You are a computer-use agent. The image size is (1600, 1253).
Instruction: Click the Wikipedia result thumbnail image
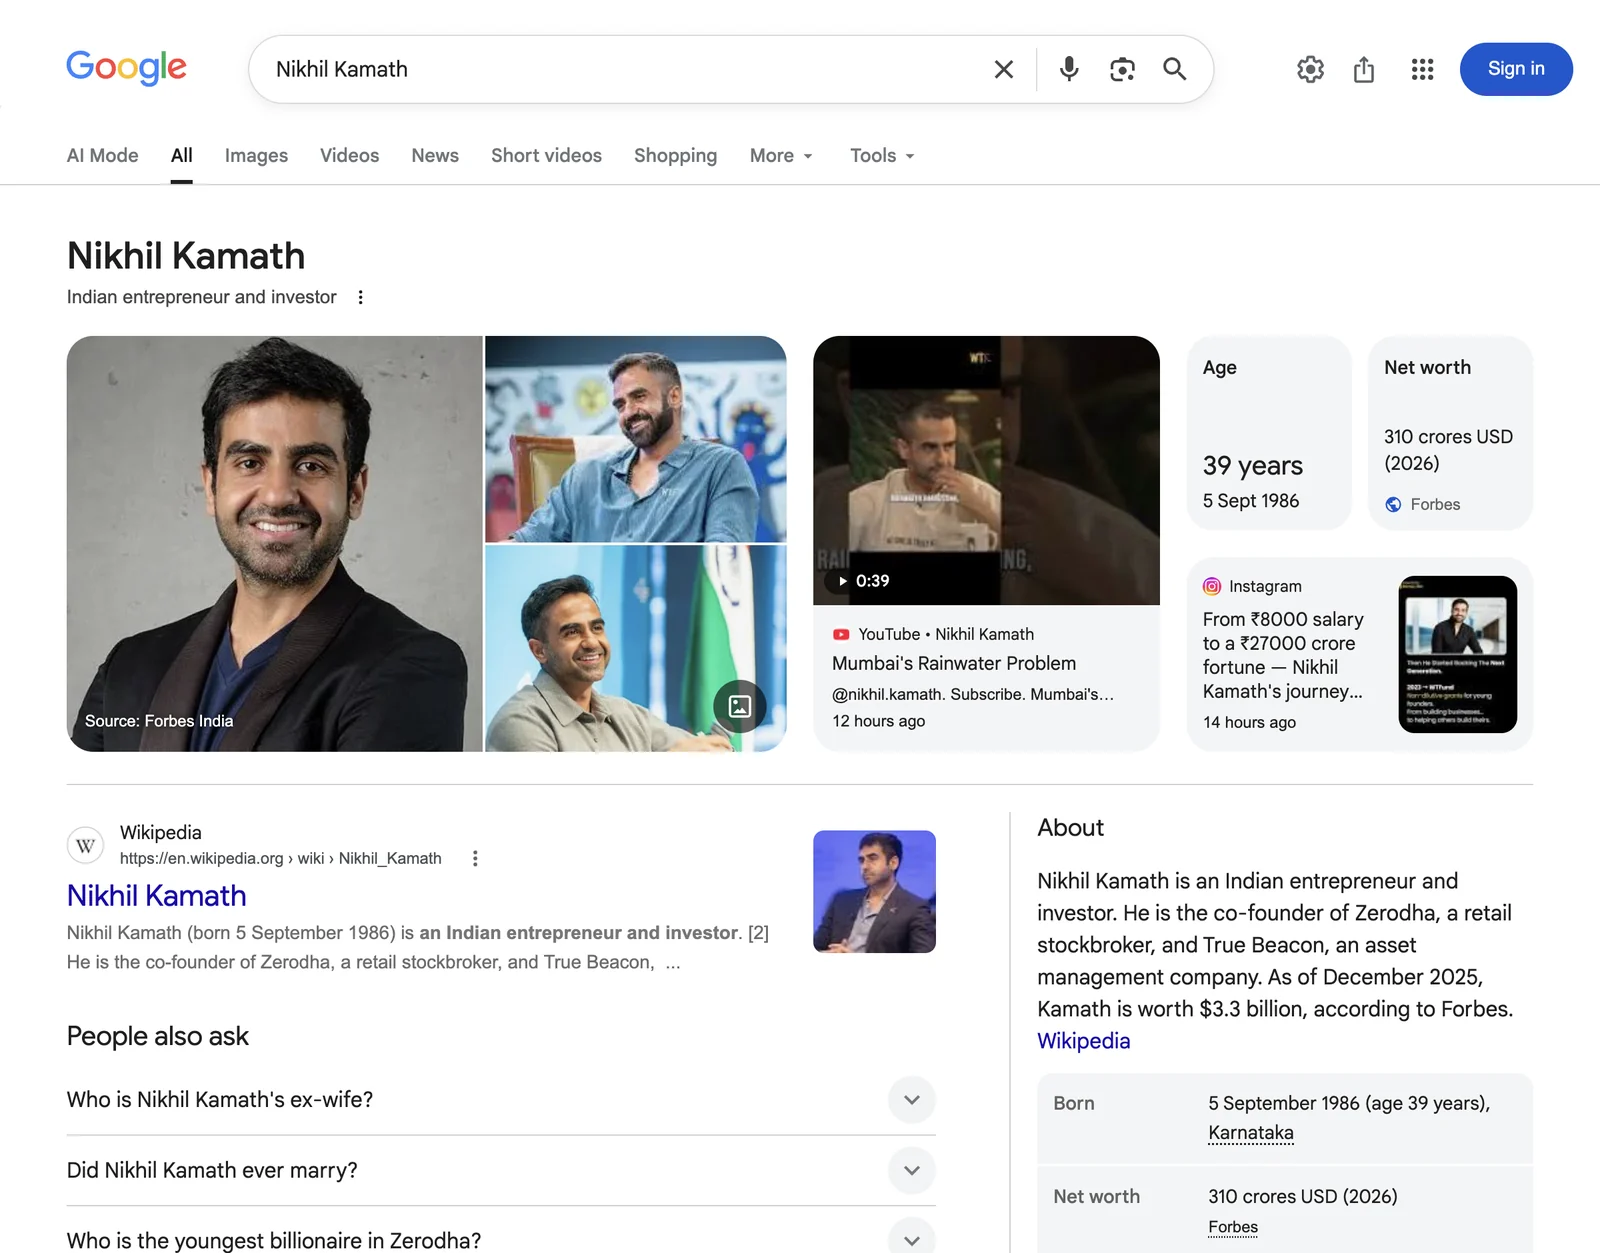(x=874, y=891)
